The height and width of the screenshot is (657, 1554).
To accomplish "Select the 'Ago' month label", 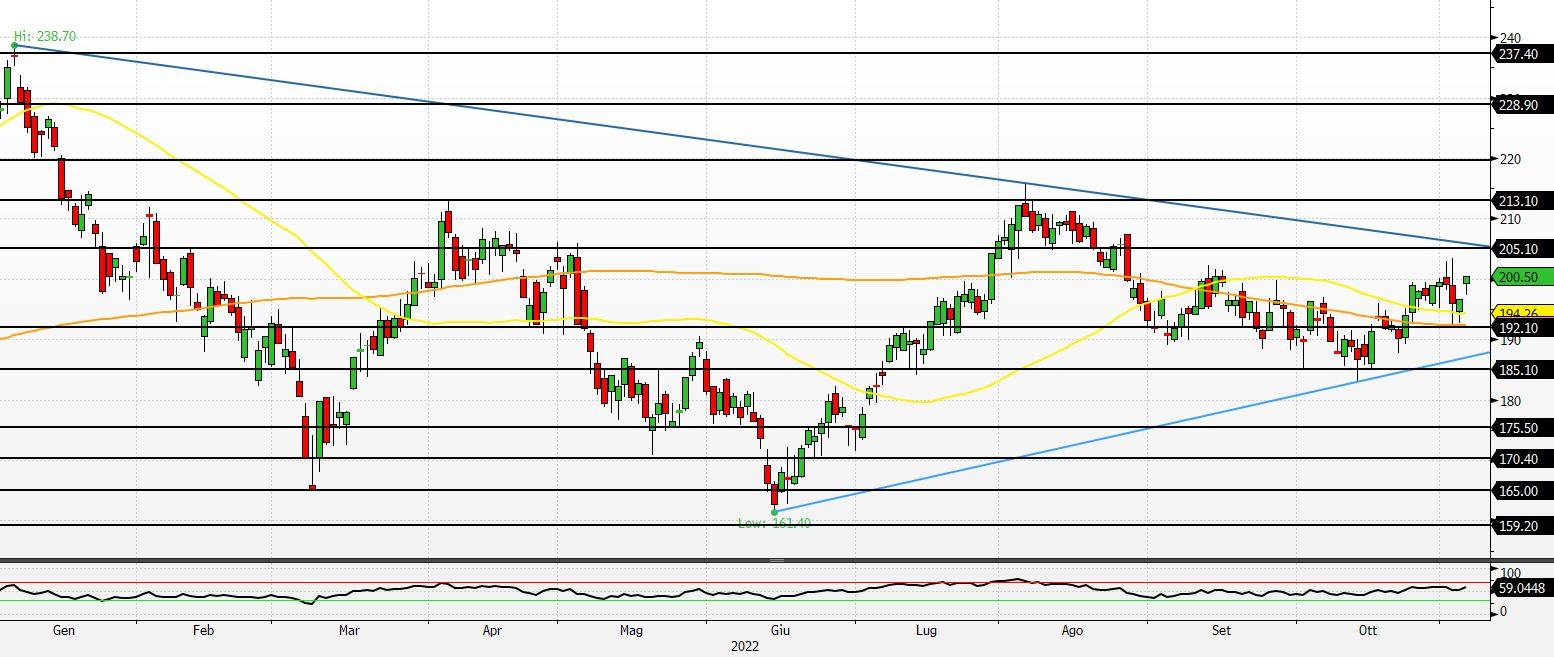I will point(1072,631).
